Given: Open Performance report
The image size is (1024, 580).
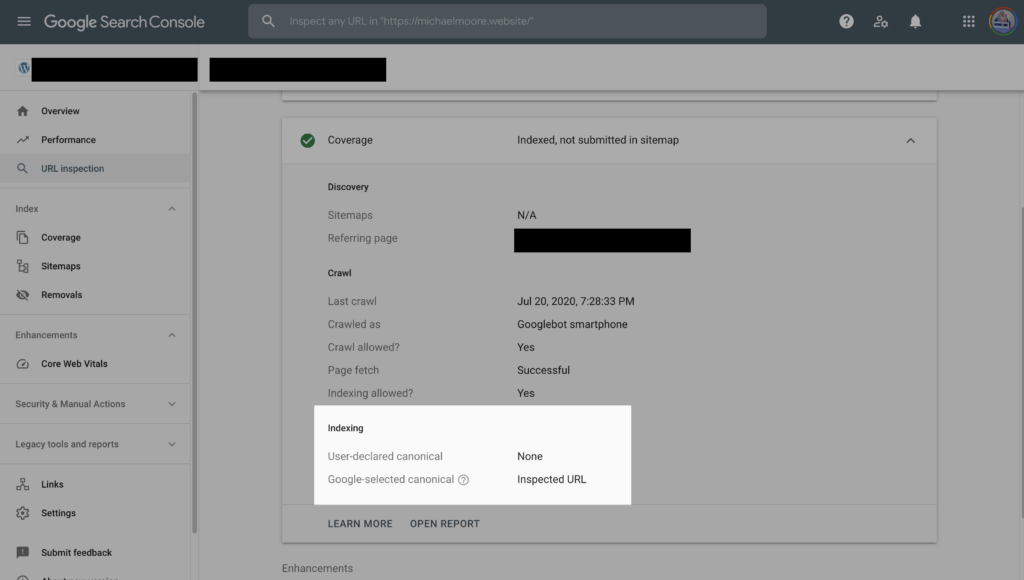Looking at the screenshot, I should (95, 140).
